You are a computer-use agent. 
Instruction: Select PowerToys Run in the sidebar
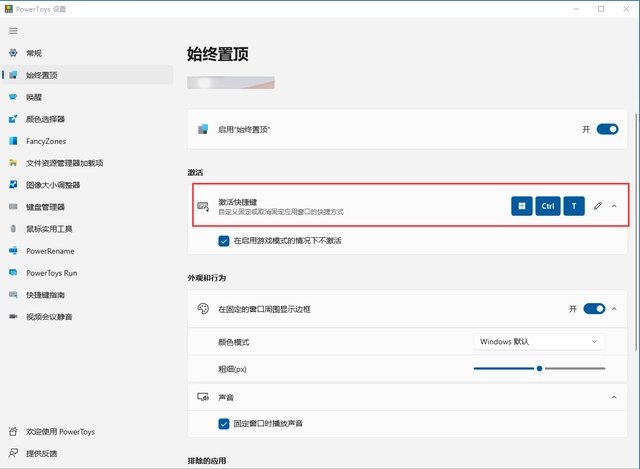click(x=52, y=273)
